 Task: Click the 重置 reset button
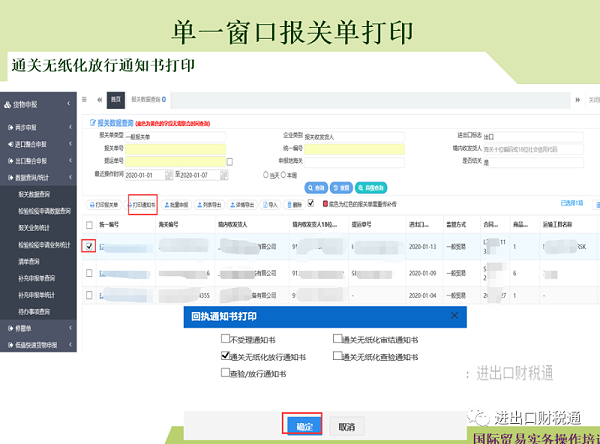coord(341,188)
